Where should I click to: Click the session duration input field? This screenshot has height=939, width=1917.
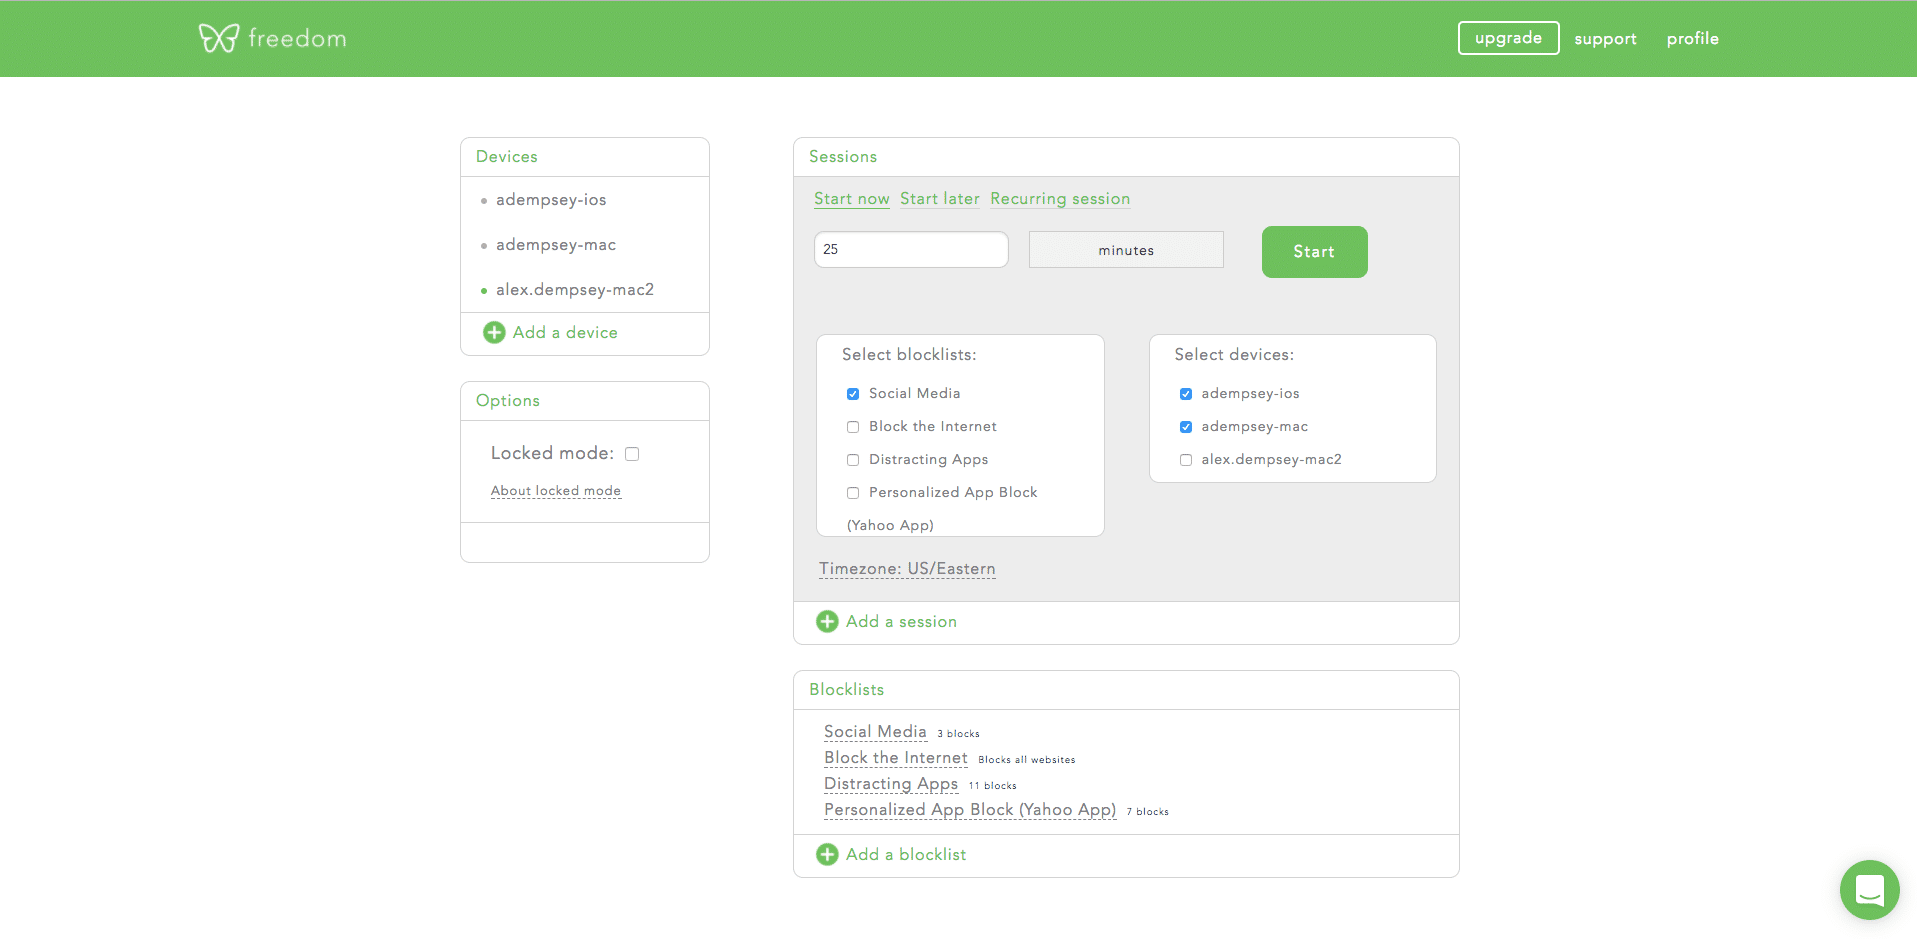click(x=911, y=249)
